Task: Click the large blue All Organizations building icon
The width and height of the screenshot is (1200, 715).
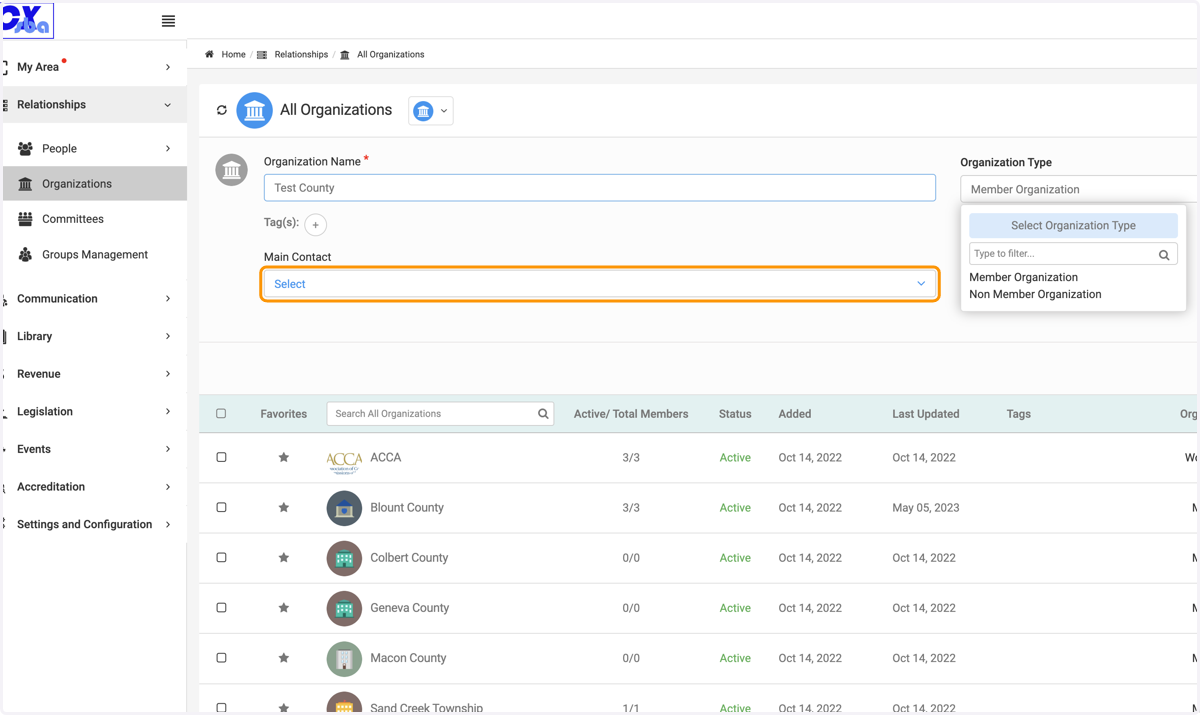Action: point(254,110)
